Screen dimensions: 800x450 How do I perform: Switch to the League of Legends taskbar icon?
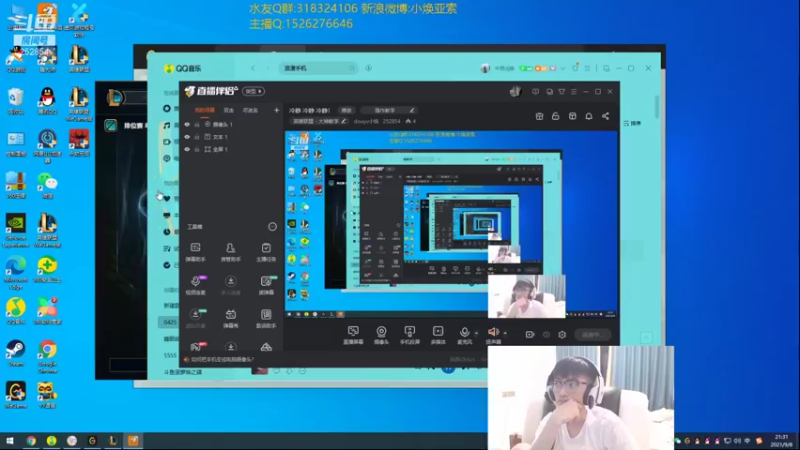[x=113, y=441]
